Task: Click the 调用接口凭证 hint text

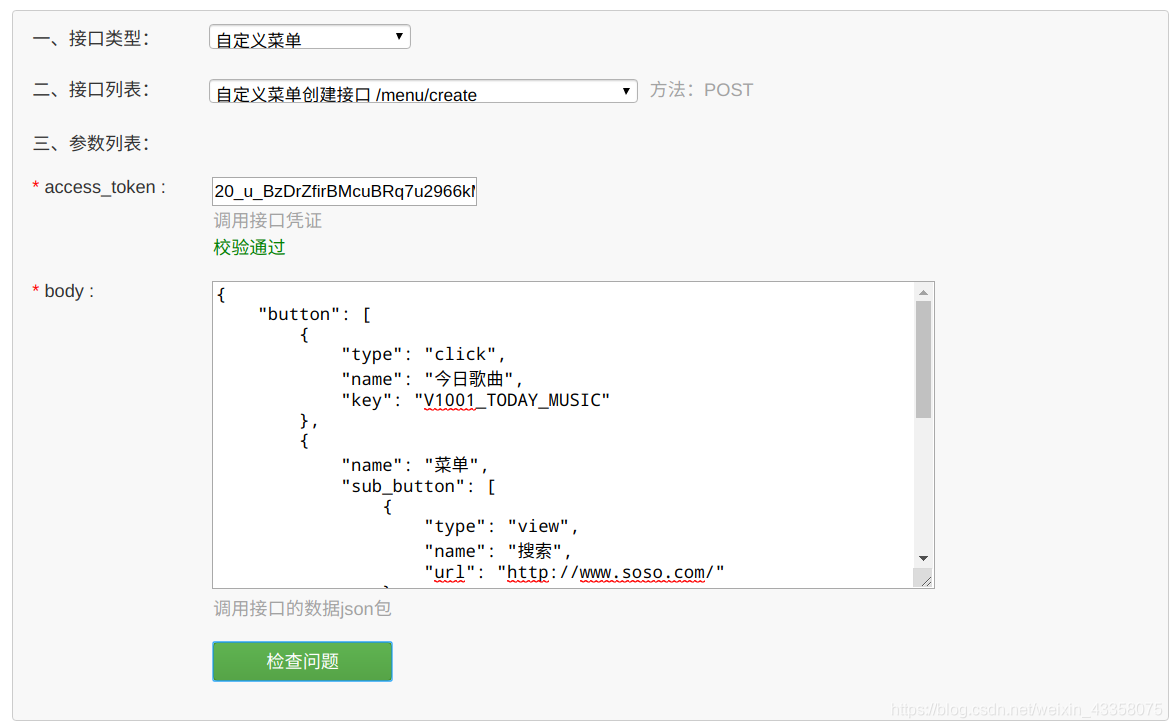Action: pyautogui.click(x=268, y=220)
